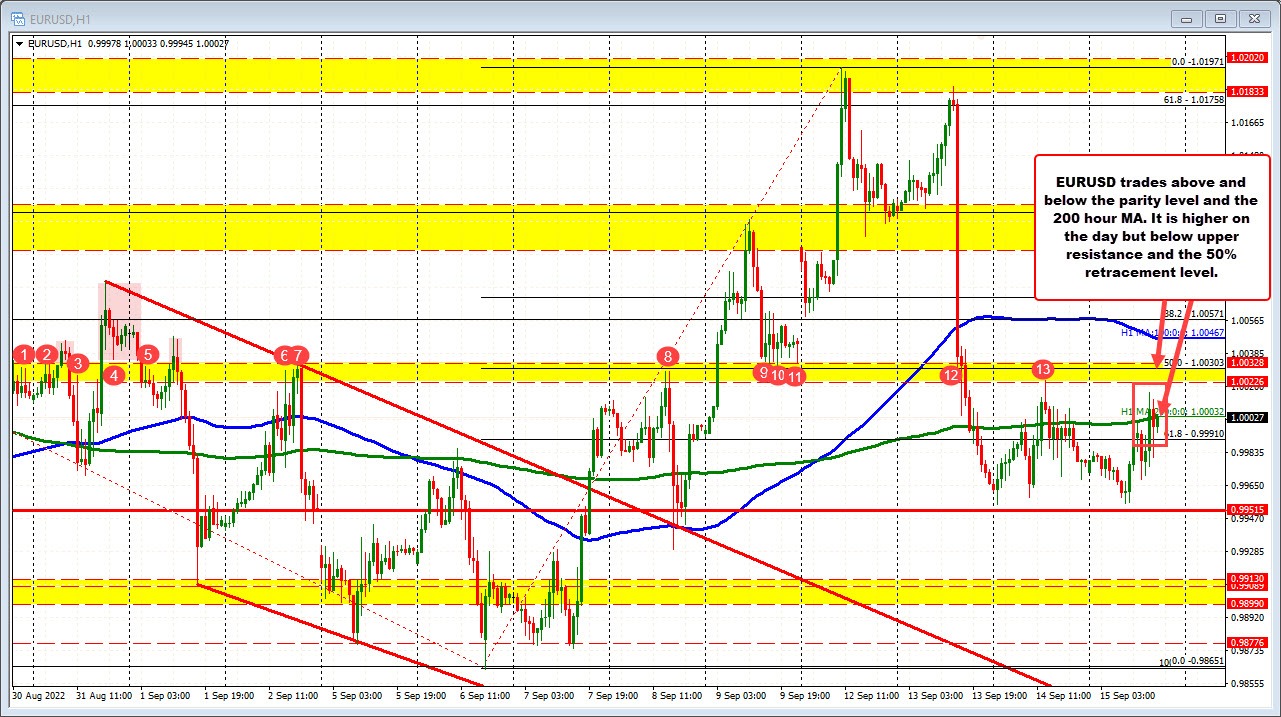
Task: Click marker 12 near the sharp price drop
Action: 950,376
